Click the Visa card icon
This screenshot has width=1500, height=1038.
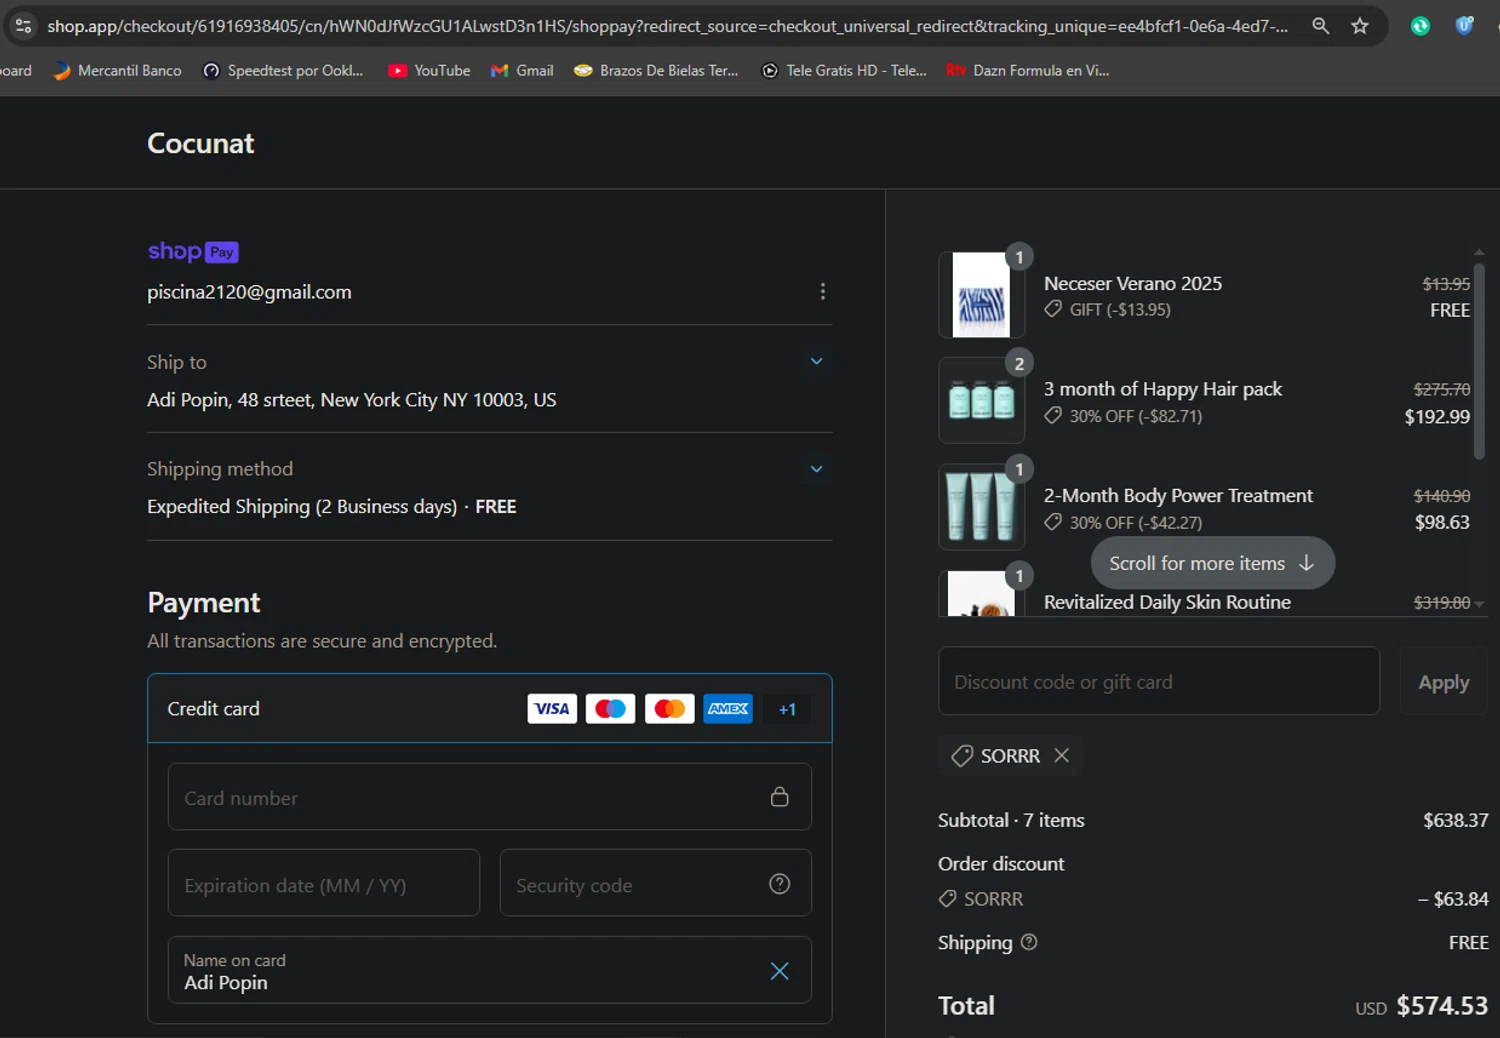(x=552, y=708)
